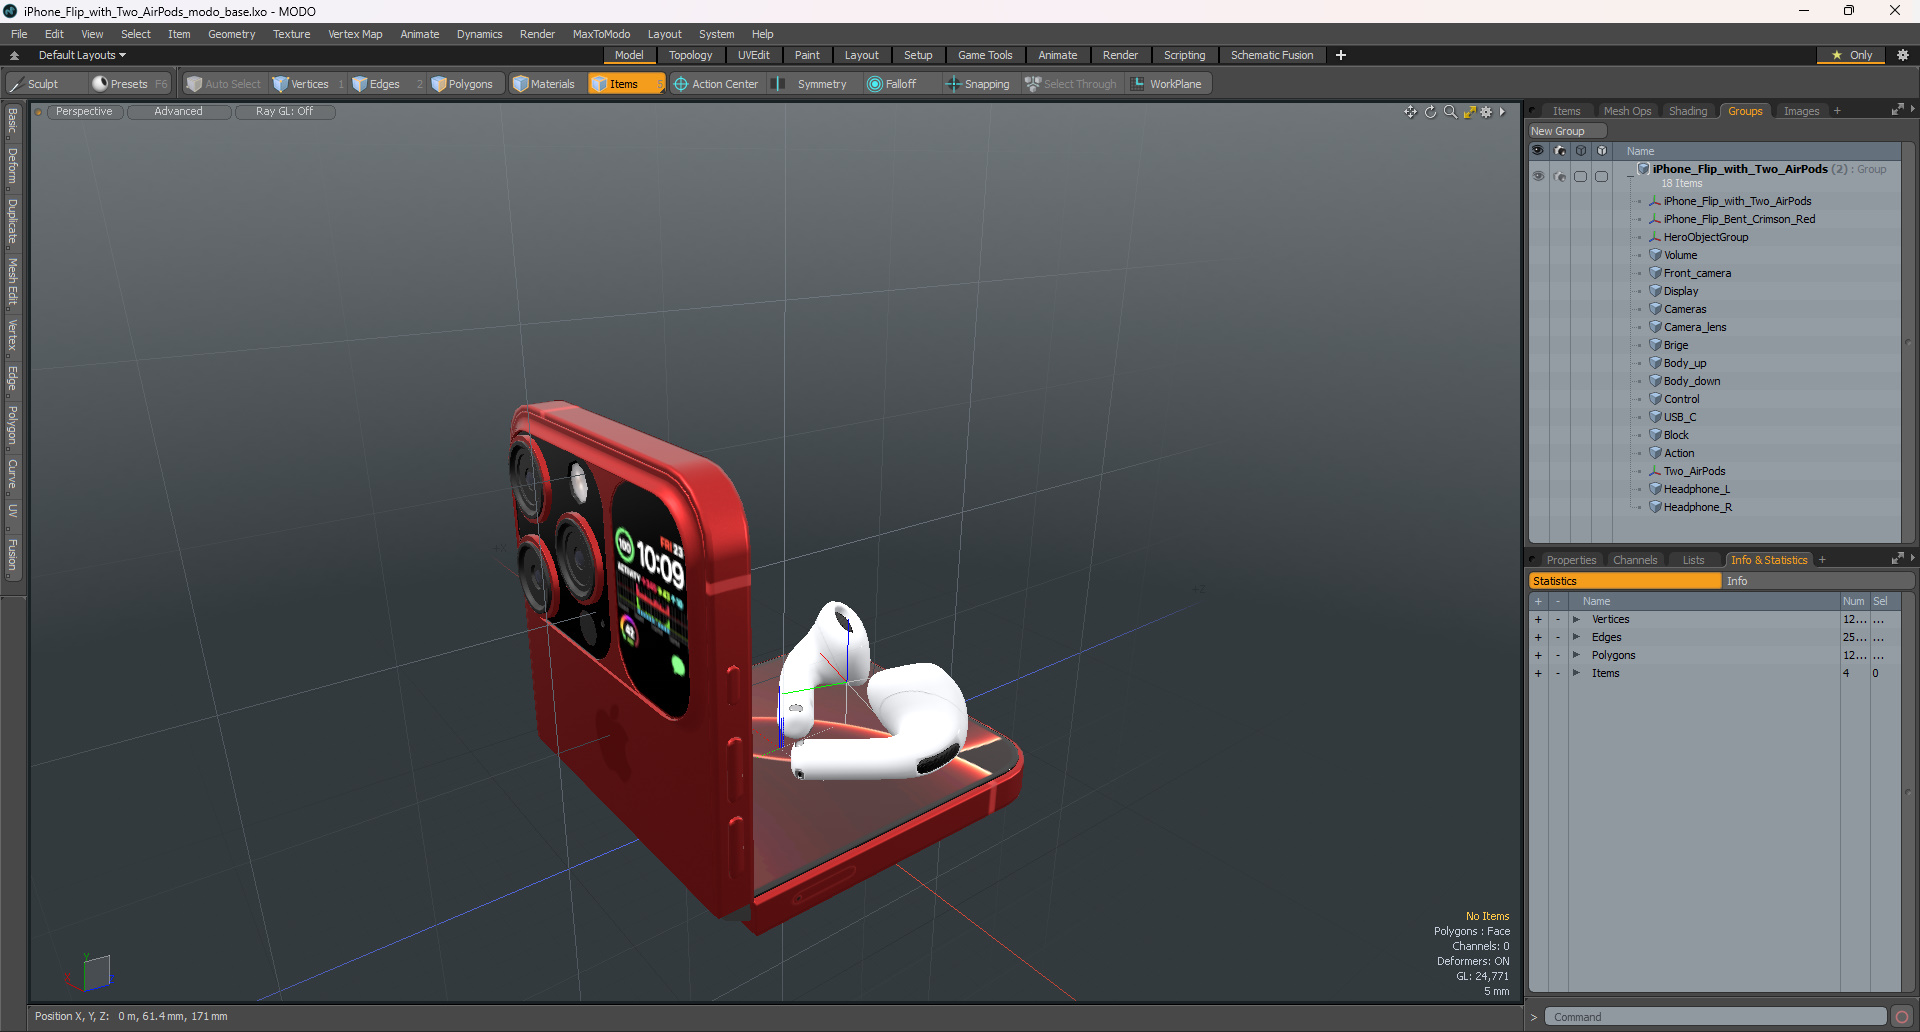Expand the Items statistics row
The width and height of the screenshot is (1920, 1032).
(x=1576, y=673)
